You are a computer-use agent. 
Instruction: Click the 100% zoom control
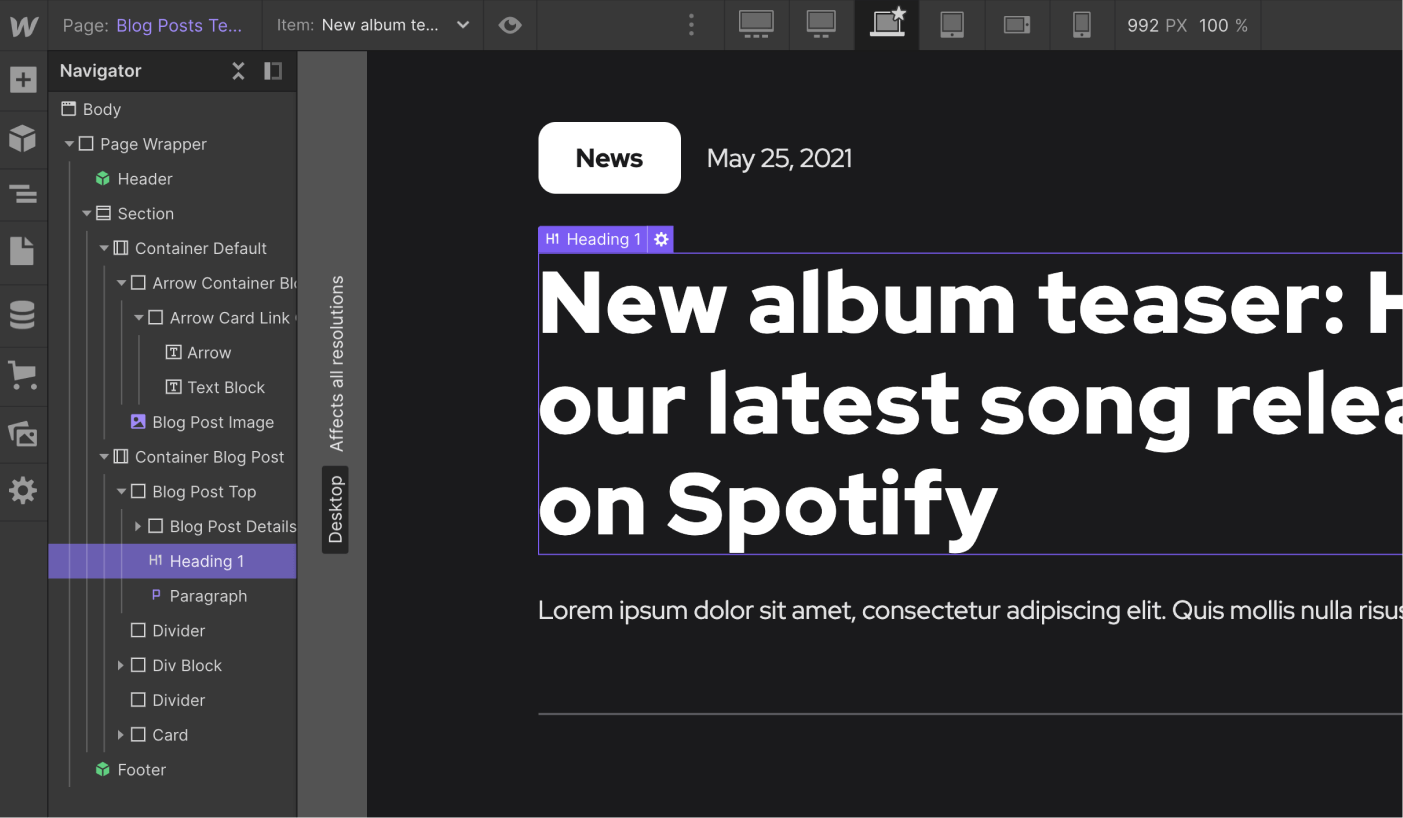pos(1226,25)
